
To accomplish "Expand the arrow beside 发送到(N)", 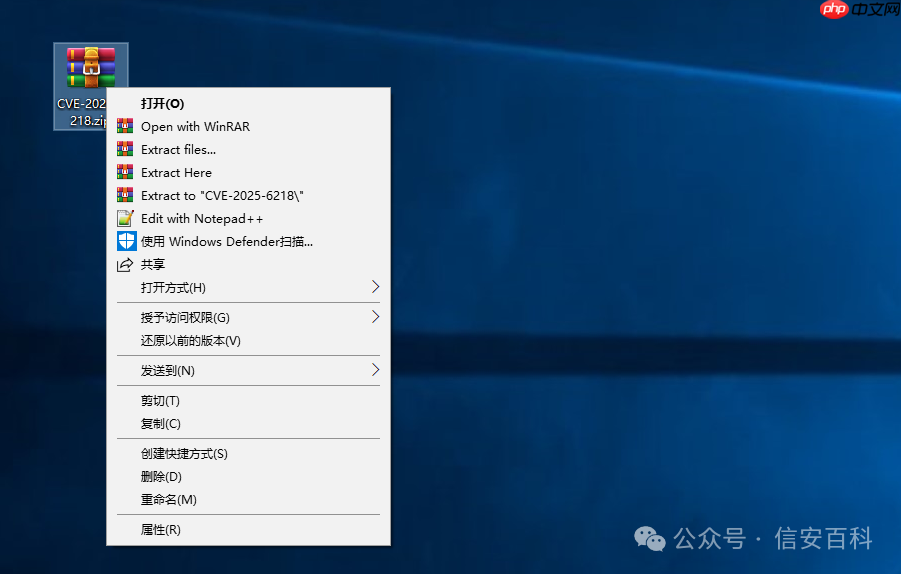I will [375, 369].
